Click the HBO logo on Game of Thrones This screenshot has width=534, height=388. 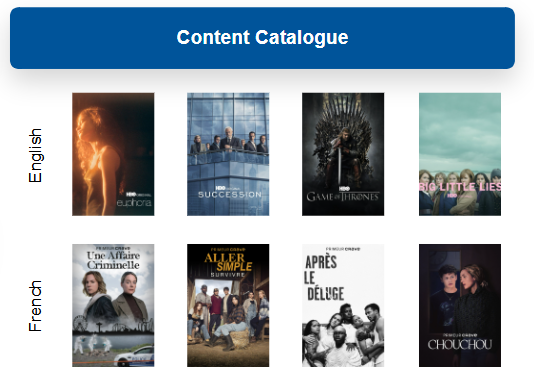click(344, 188)
